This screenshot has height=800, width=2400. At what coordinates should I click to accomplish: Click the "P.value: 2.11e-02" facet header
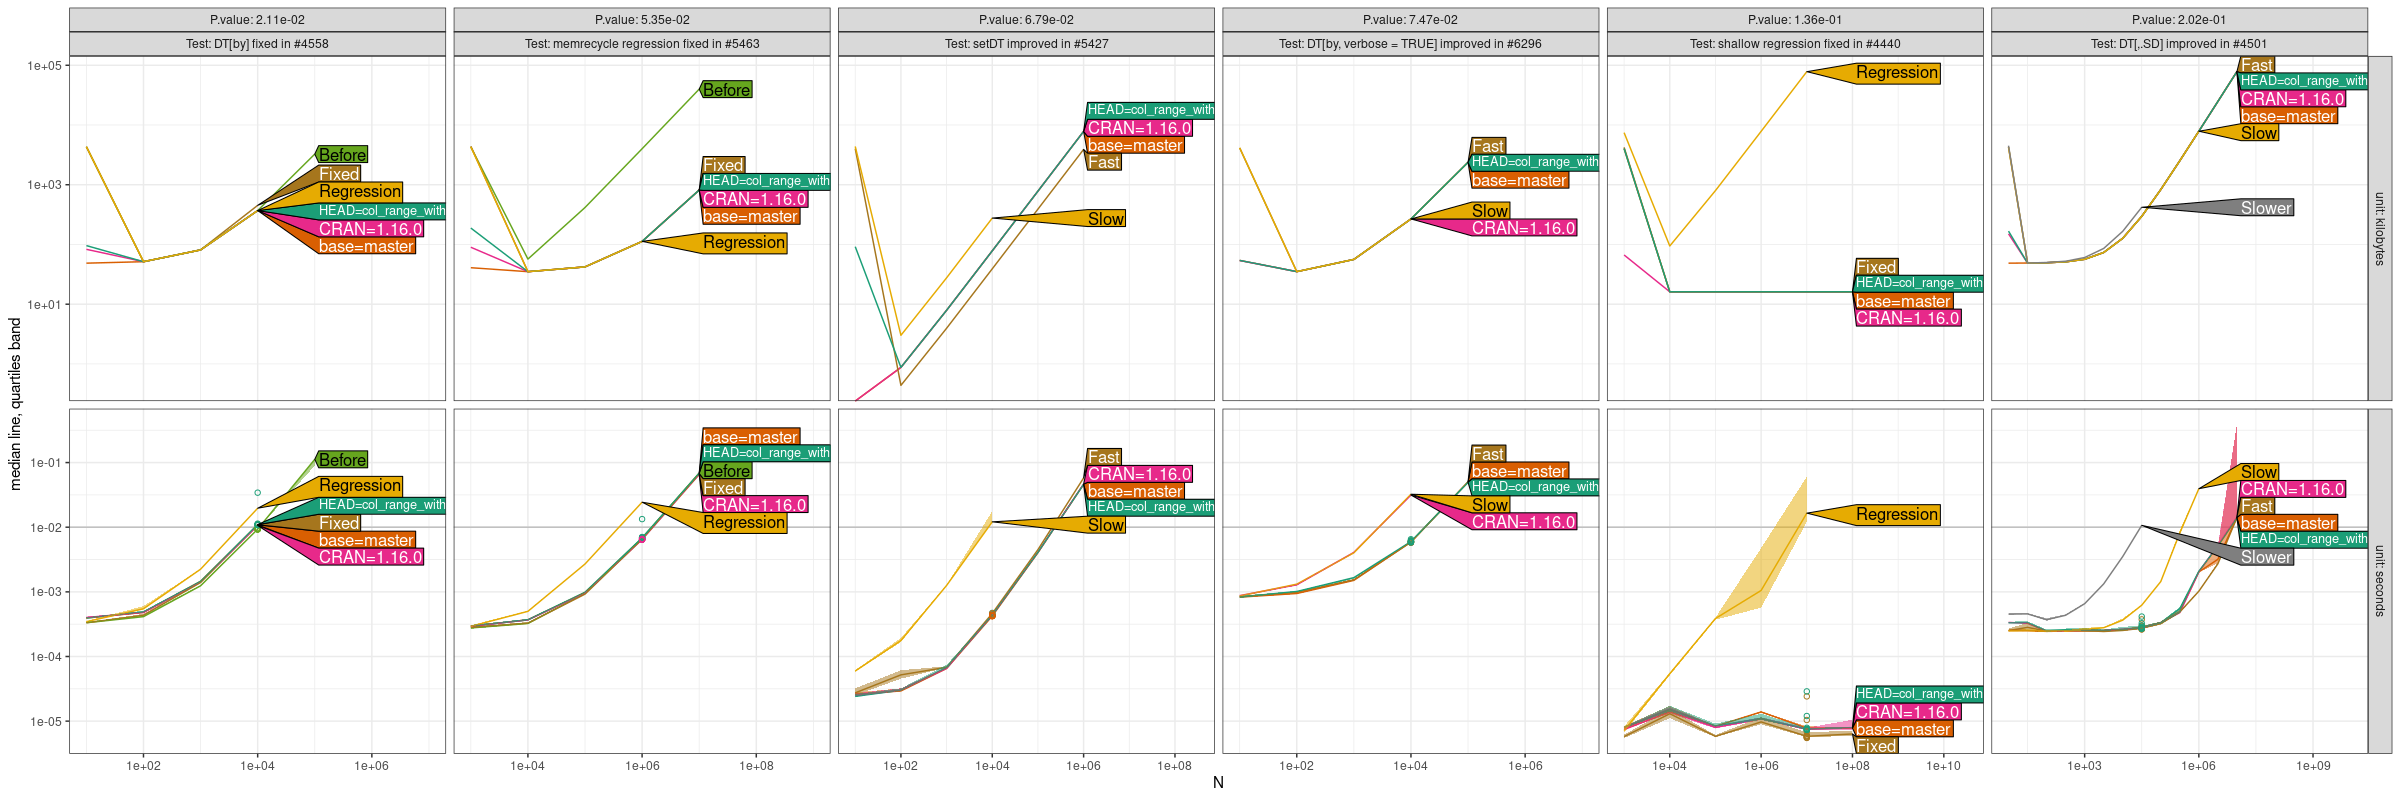click(x=257, y=20)
